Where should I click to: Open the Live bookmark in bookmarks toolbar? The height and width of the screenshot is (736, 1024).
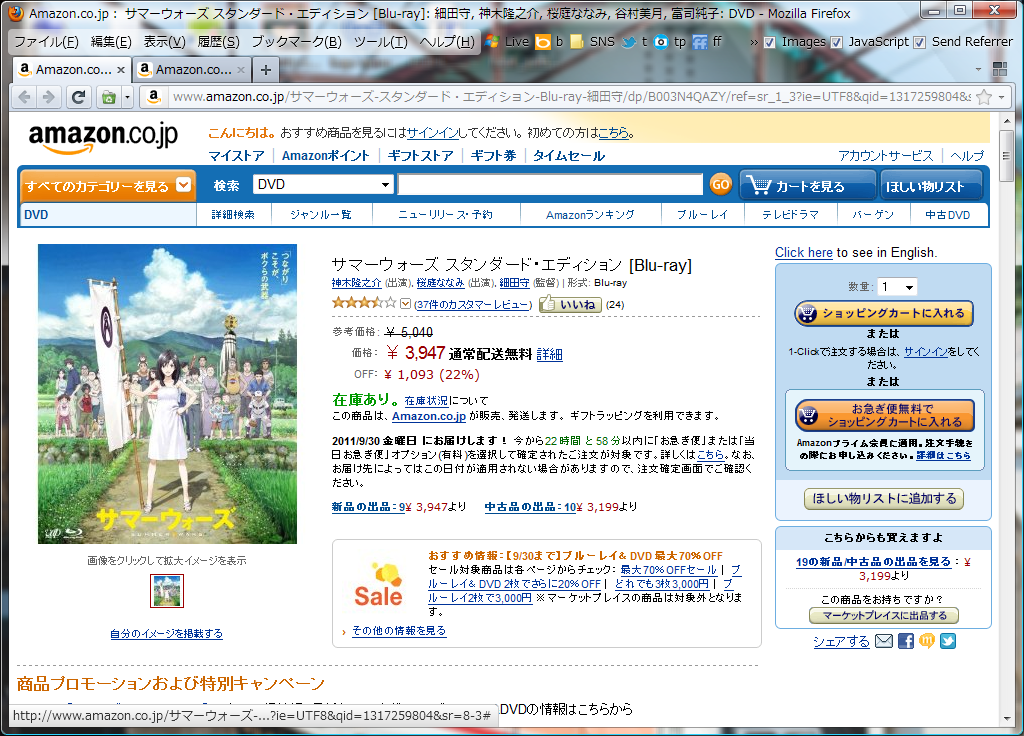point(507,42)
